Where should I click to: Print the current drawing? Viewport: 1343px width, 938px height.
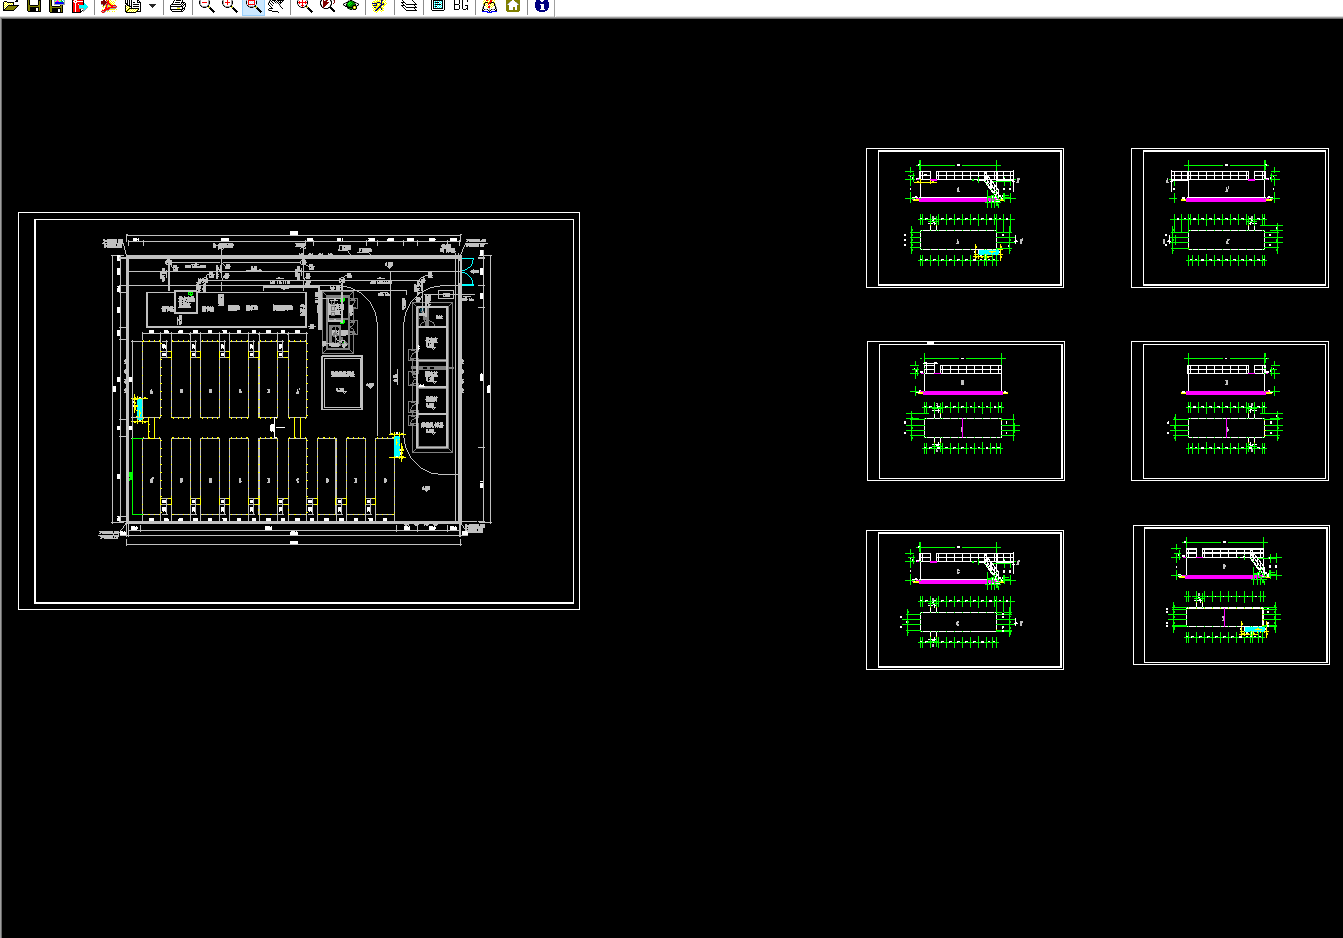pos(178,6)
